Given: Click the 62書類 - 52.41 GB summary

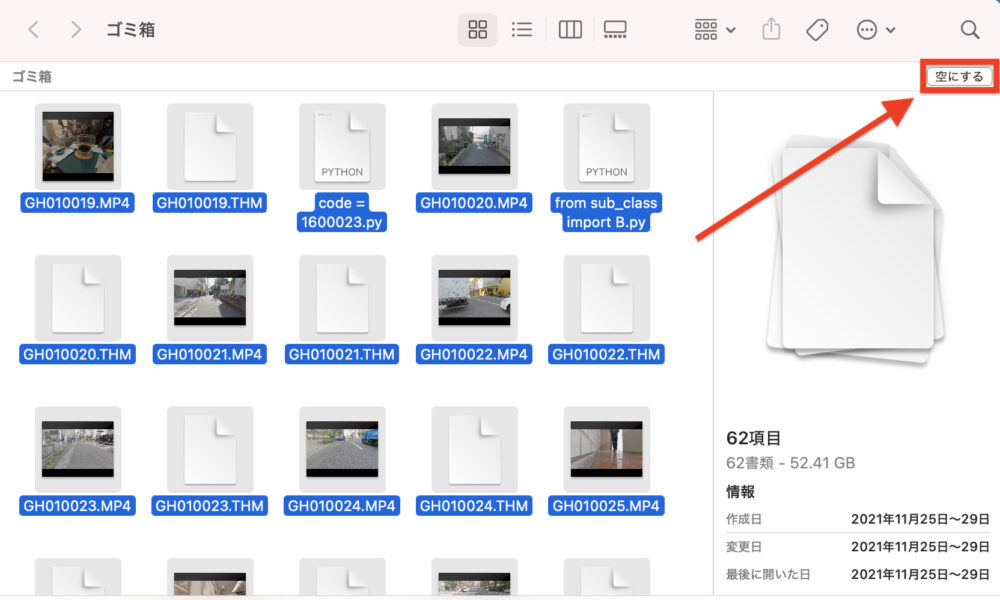Looking at the screenshot, I should pos(791,463).
